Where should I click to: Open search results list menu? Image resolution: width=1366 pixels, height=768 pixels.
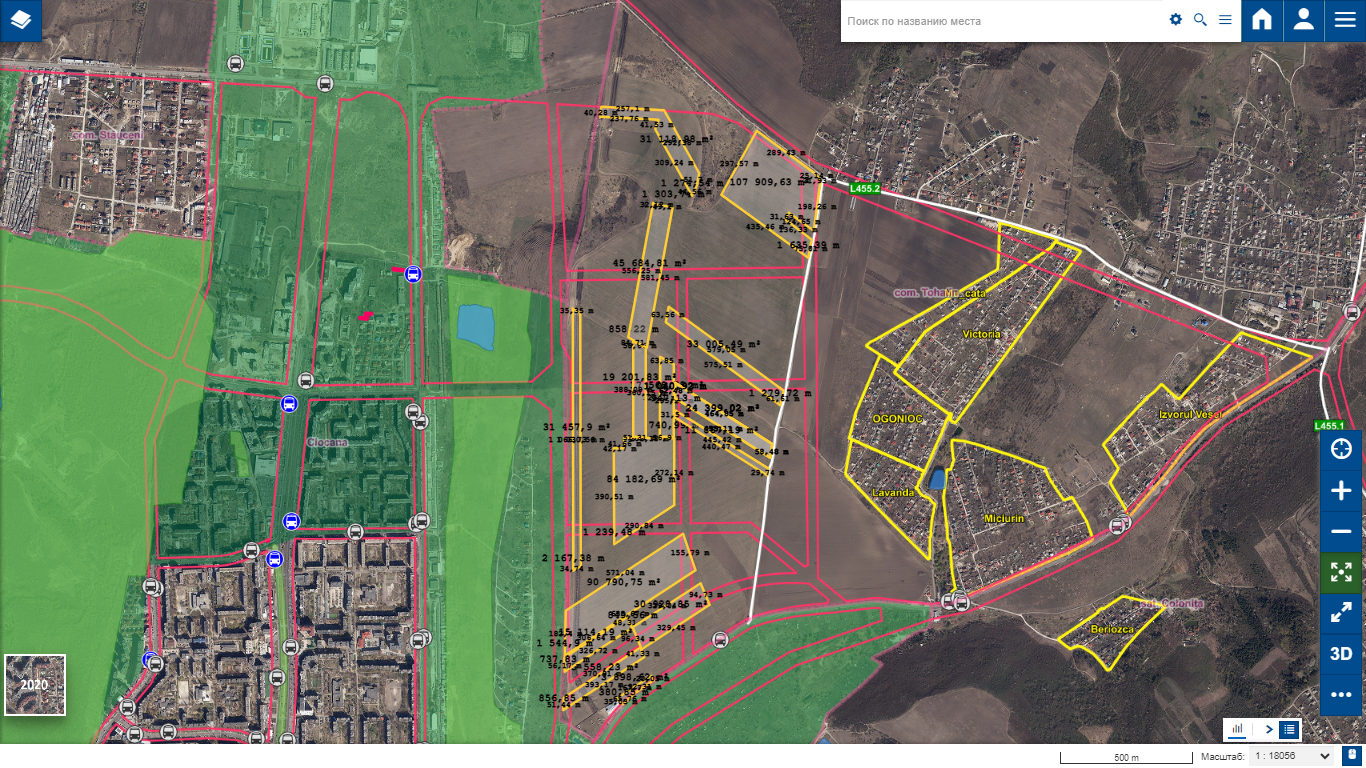1225,20
